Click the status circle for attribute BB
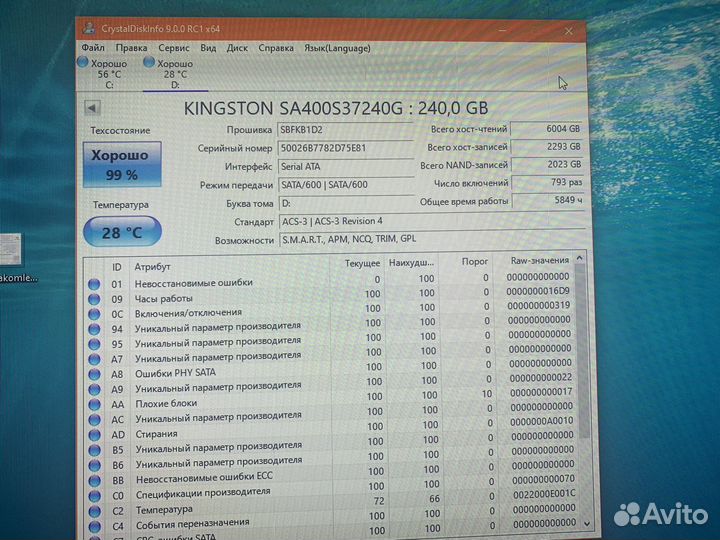Image resolution: width=720 pixels, height=540 pixels. tap(95, 480)
